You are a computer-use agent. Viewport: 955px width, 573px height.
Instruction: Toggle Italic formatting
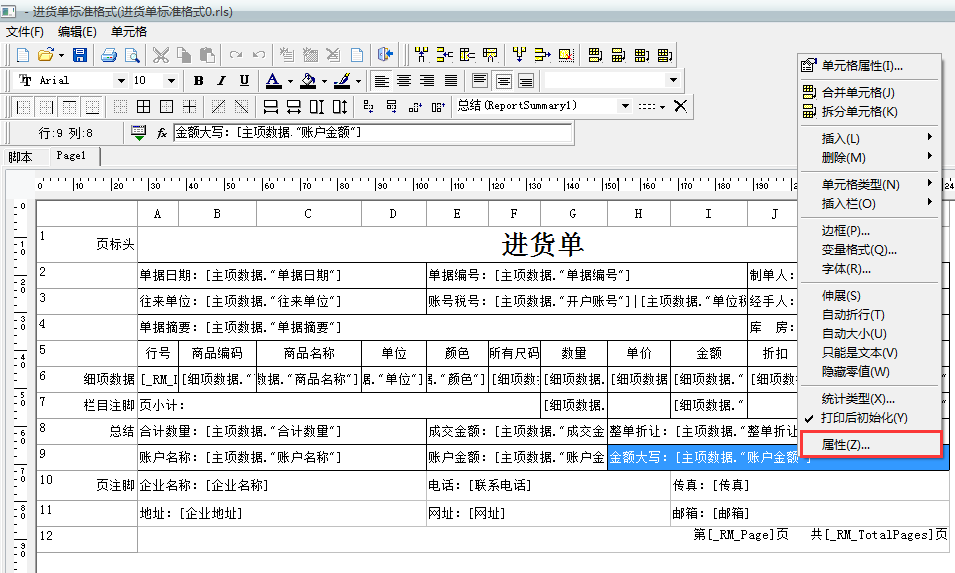point(221,80)
